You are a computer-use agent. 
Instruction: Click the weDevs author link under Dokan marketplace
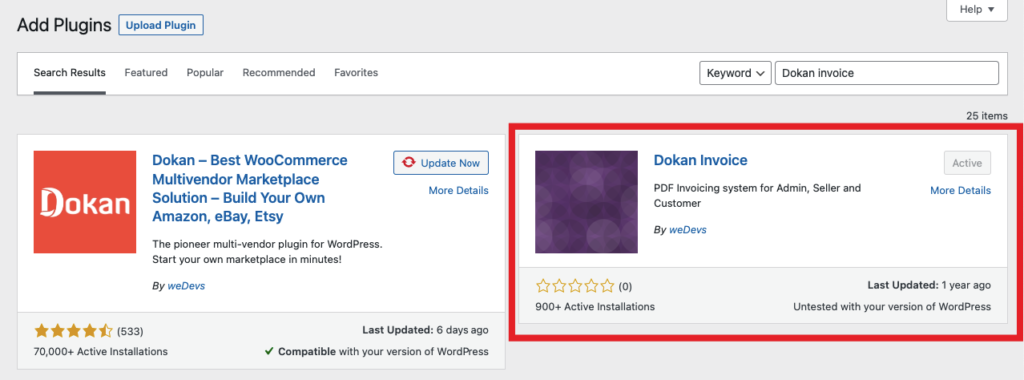click(x=186, y=286)
